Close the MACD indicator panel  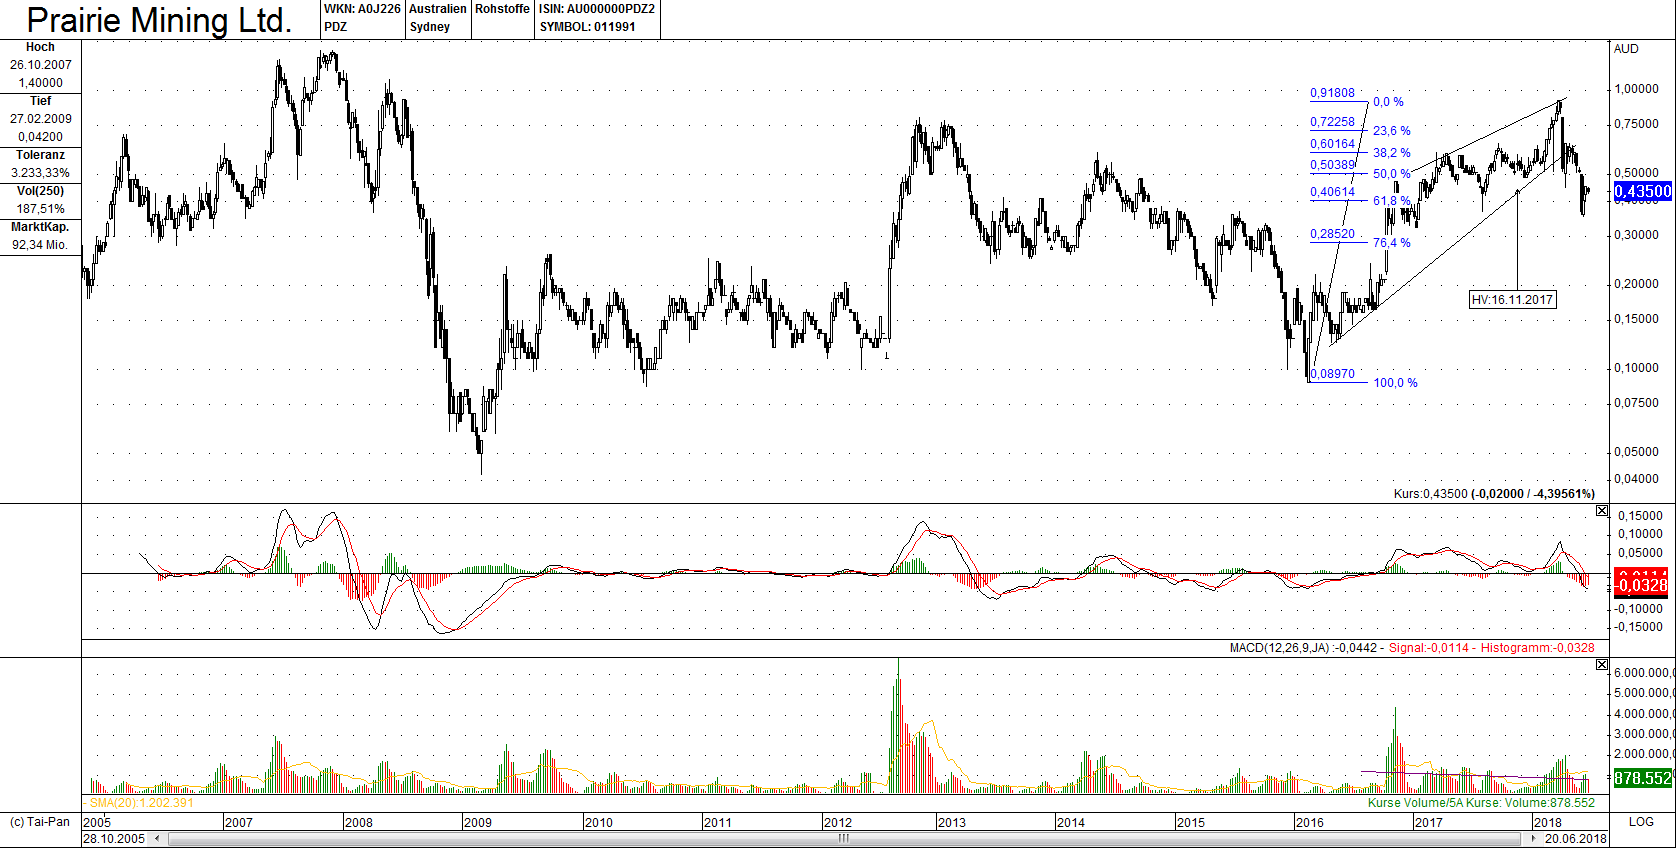[x=1602, y=511]
